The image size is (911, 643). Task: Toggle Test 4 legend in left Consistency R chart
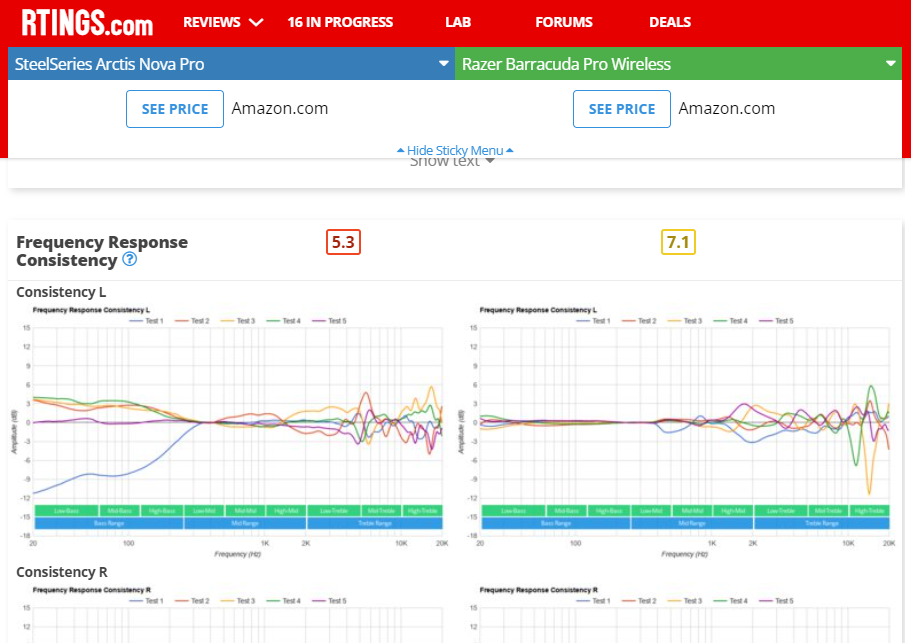(284, 601)
